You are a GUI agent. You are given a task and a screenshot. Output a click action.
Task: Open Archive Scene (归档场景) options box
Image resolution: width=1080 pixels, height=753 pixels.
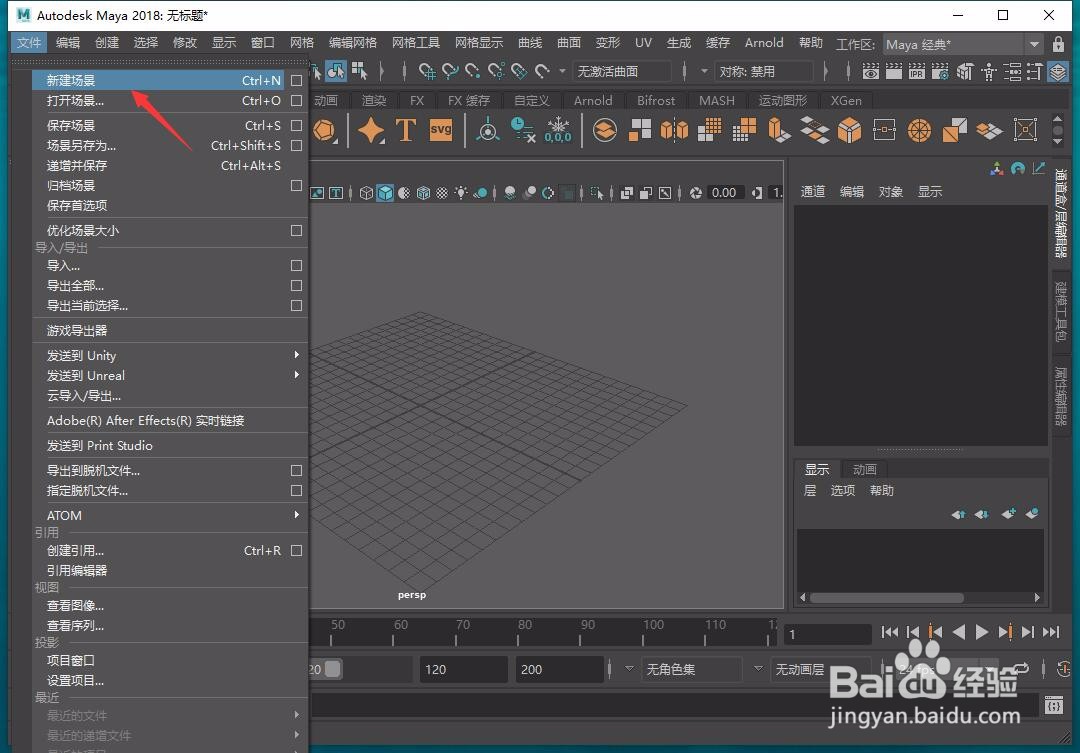[x=296, y=185]
